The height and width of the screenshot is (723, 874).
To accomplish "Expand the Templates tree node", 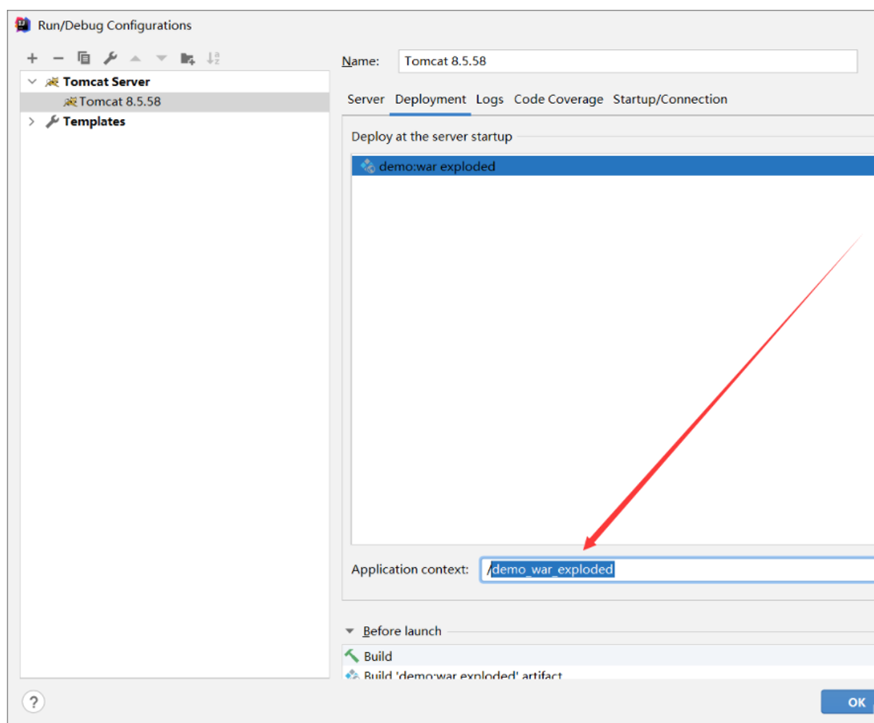I will click(x=32, y=122).
